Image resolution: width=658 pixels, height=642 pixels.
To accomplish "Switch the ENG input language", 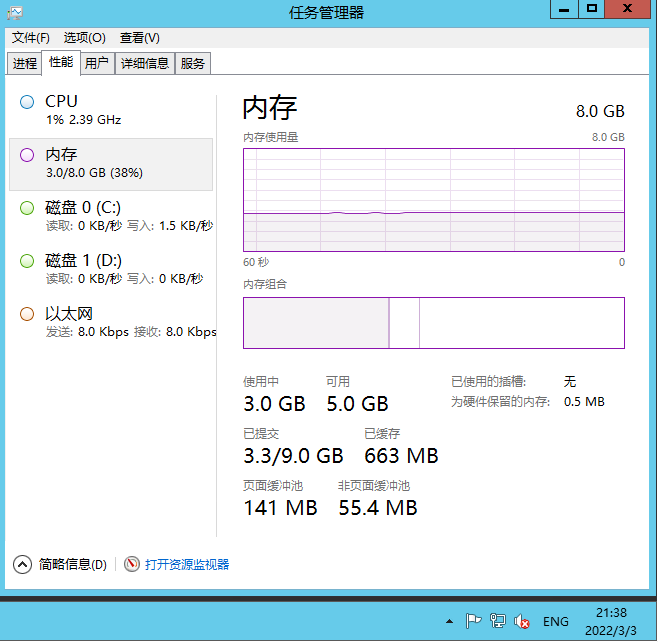I will [556, 621].
